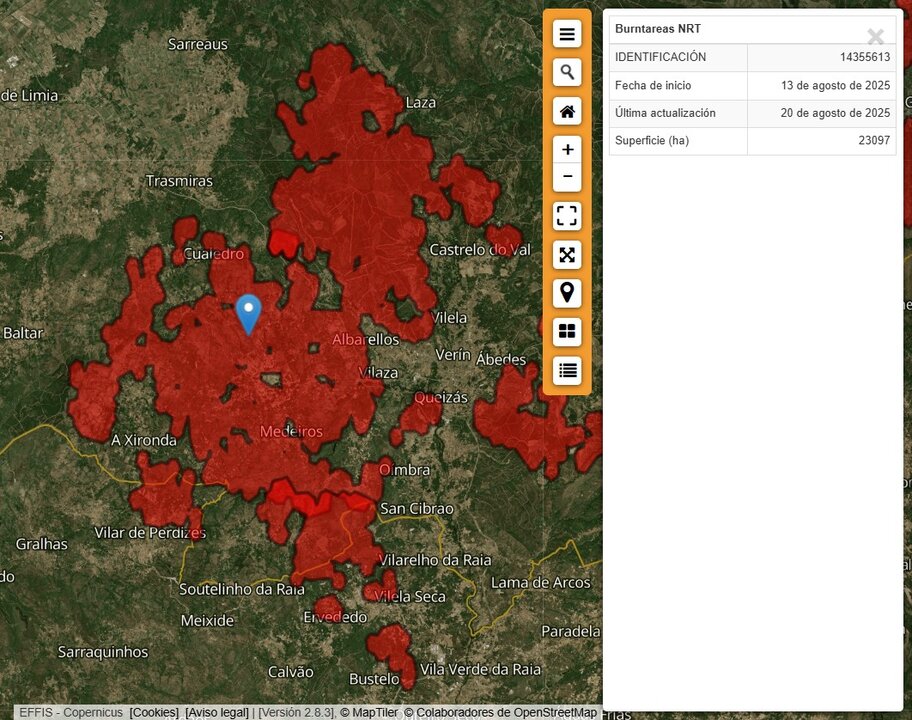Select the Vila Verde da Raia label
The width and height of the screenshot is (912, 720).
pyautogui.click(x=480, y=669)
